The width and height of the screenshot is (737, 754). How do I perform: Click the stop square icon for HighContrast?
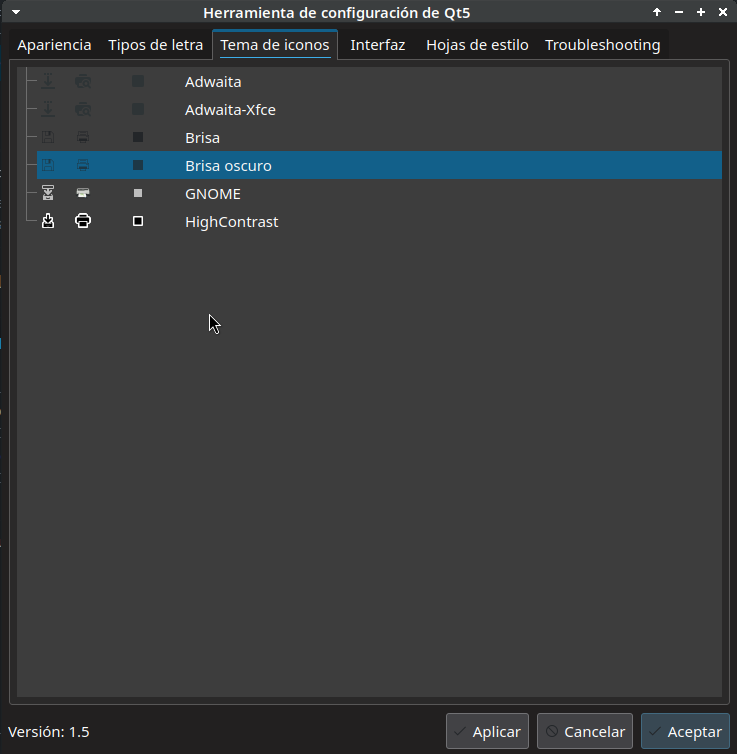tap(138, 222)
